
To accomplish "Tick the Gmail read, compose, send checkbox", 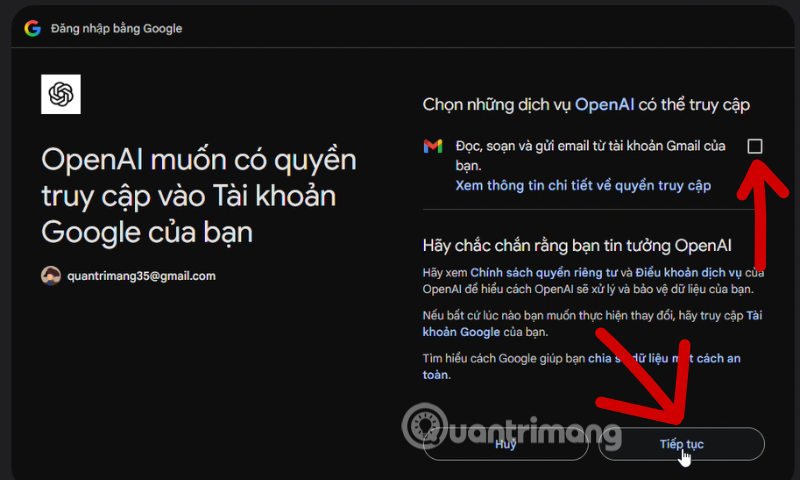I will pos(755,146).
